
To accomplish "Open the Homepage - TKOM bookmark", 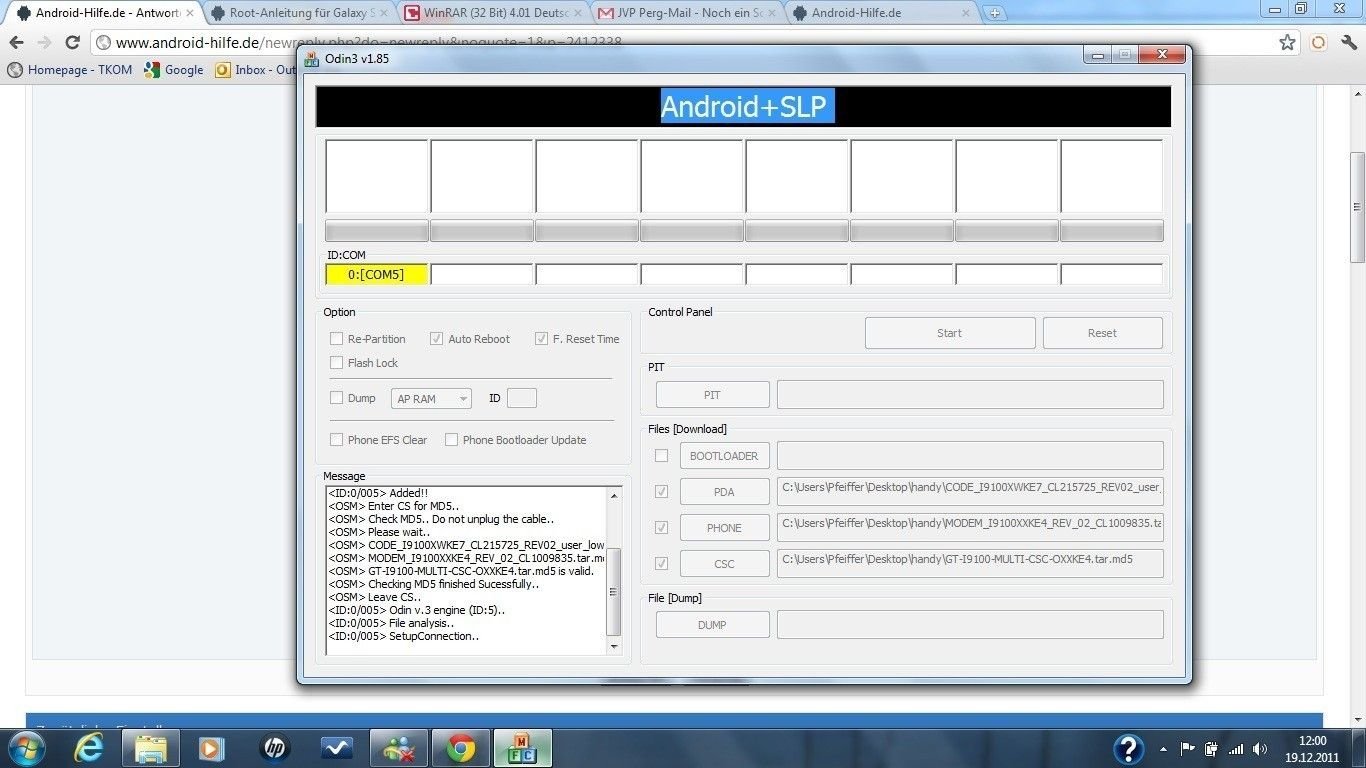I will coord(70,70).
